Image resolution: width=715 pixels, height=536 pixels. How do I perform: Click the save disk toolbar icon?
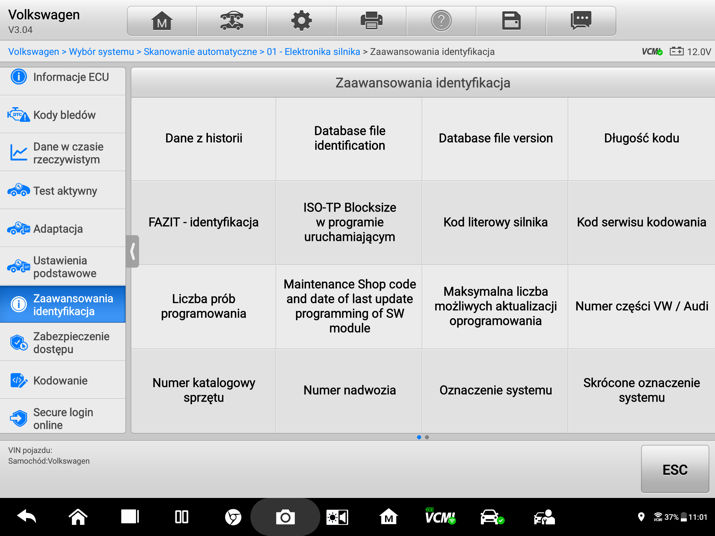pyautogui.click(x=511, y=21)
